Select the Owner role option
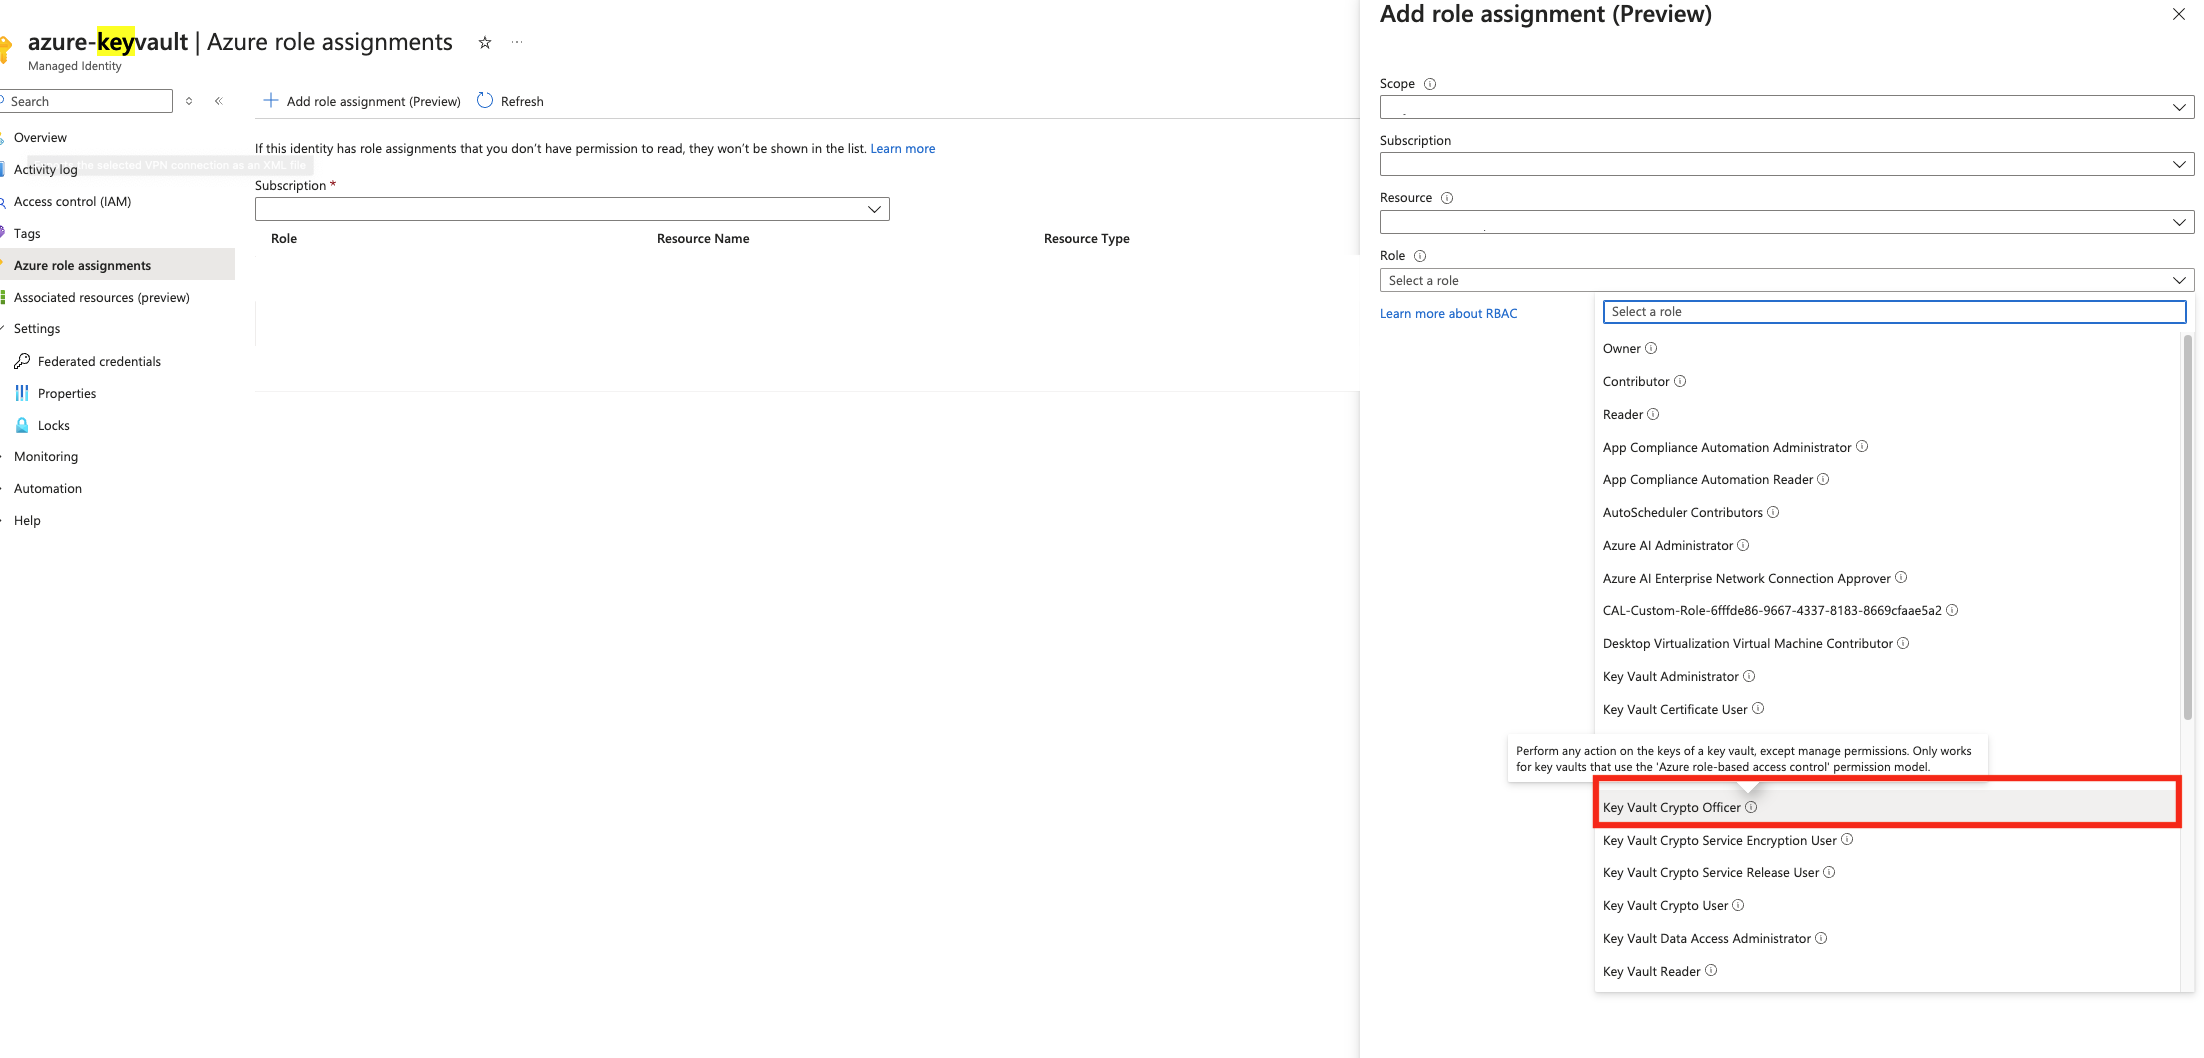The height and width of the screenshot is (1058, 2204). pyautogui.click(x=1887, y=348)
